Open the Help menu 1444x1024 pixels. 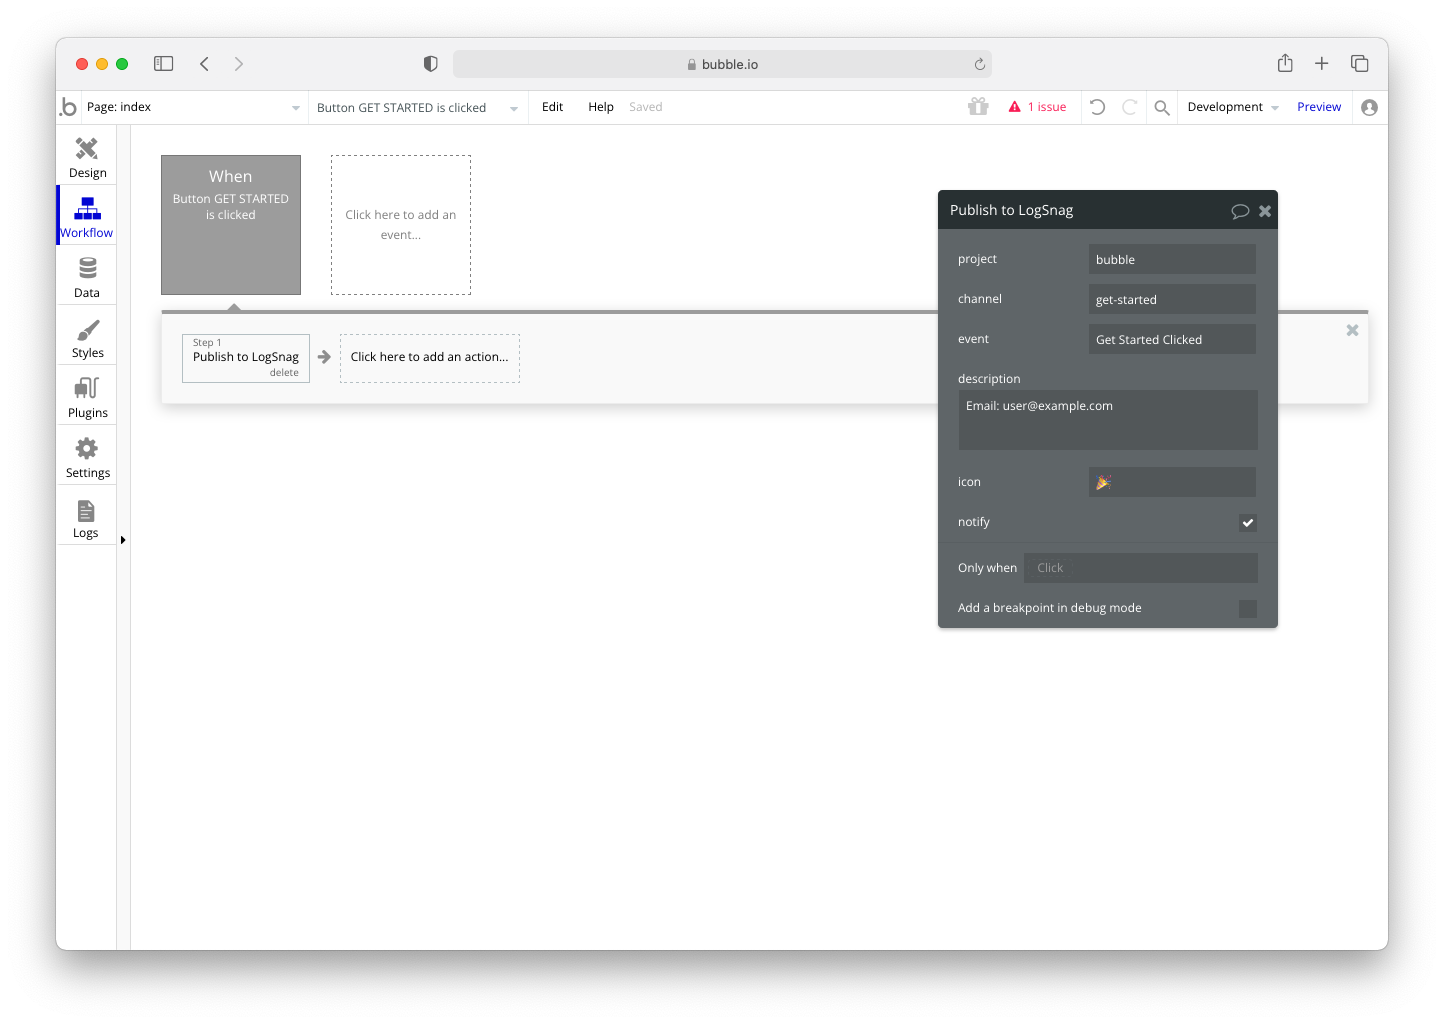(601, 107)
